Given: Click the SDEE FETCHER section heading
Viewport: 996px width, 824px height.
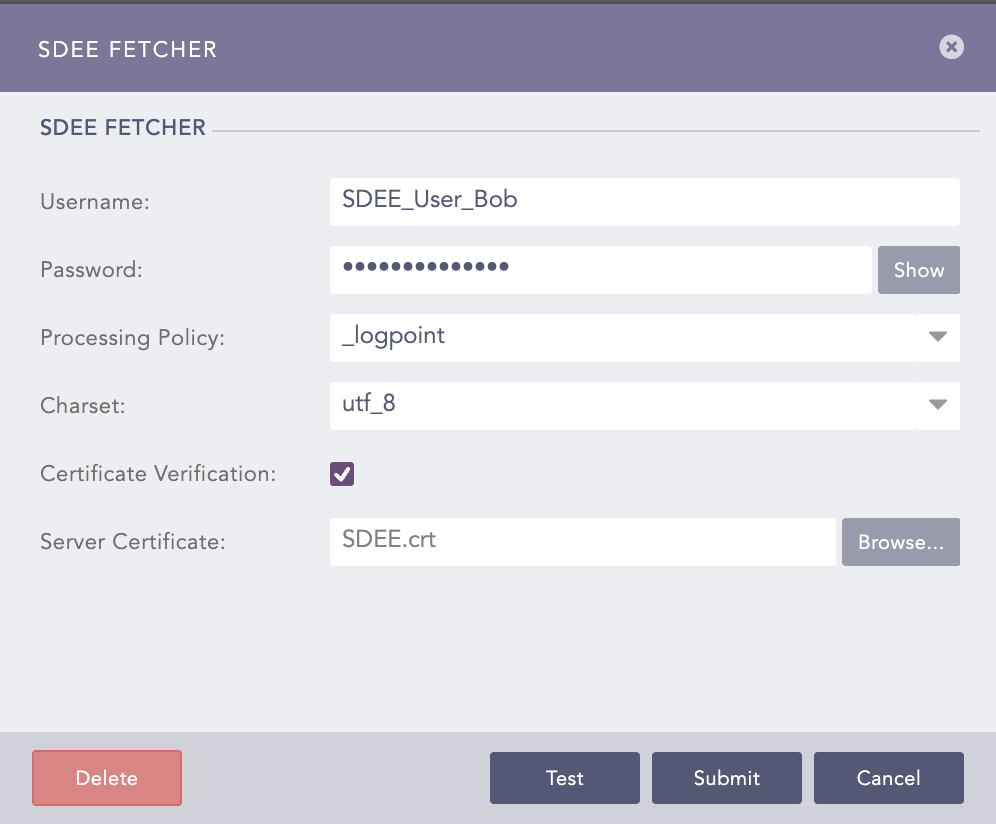Looking at the screenshot, I should point(122,127).
